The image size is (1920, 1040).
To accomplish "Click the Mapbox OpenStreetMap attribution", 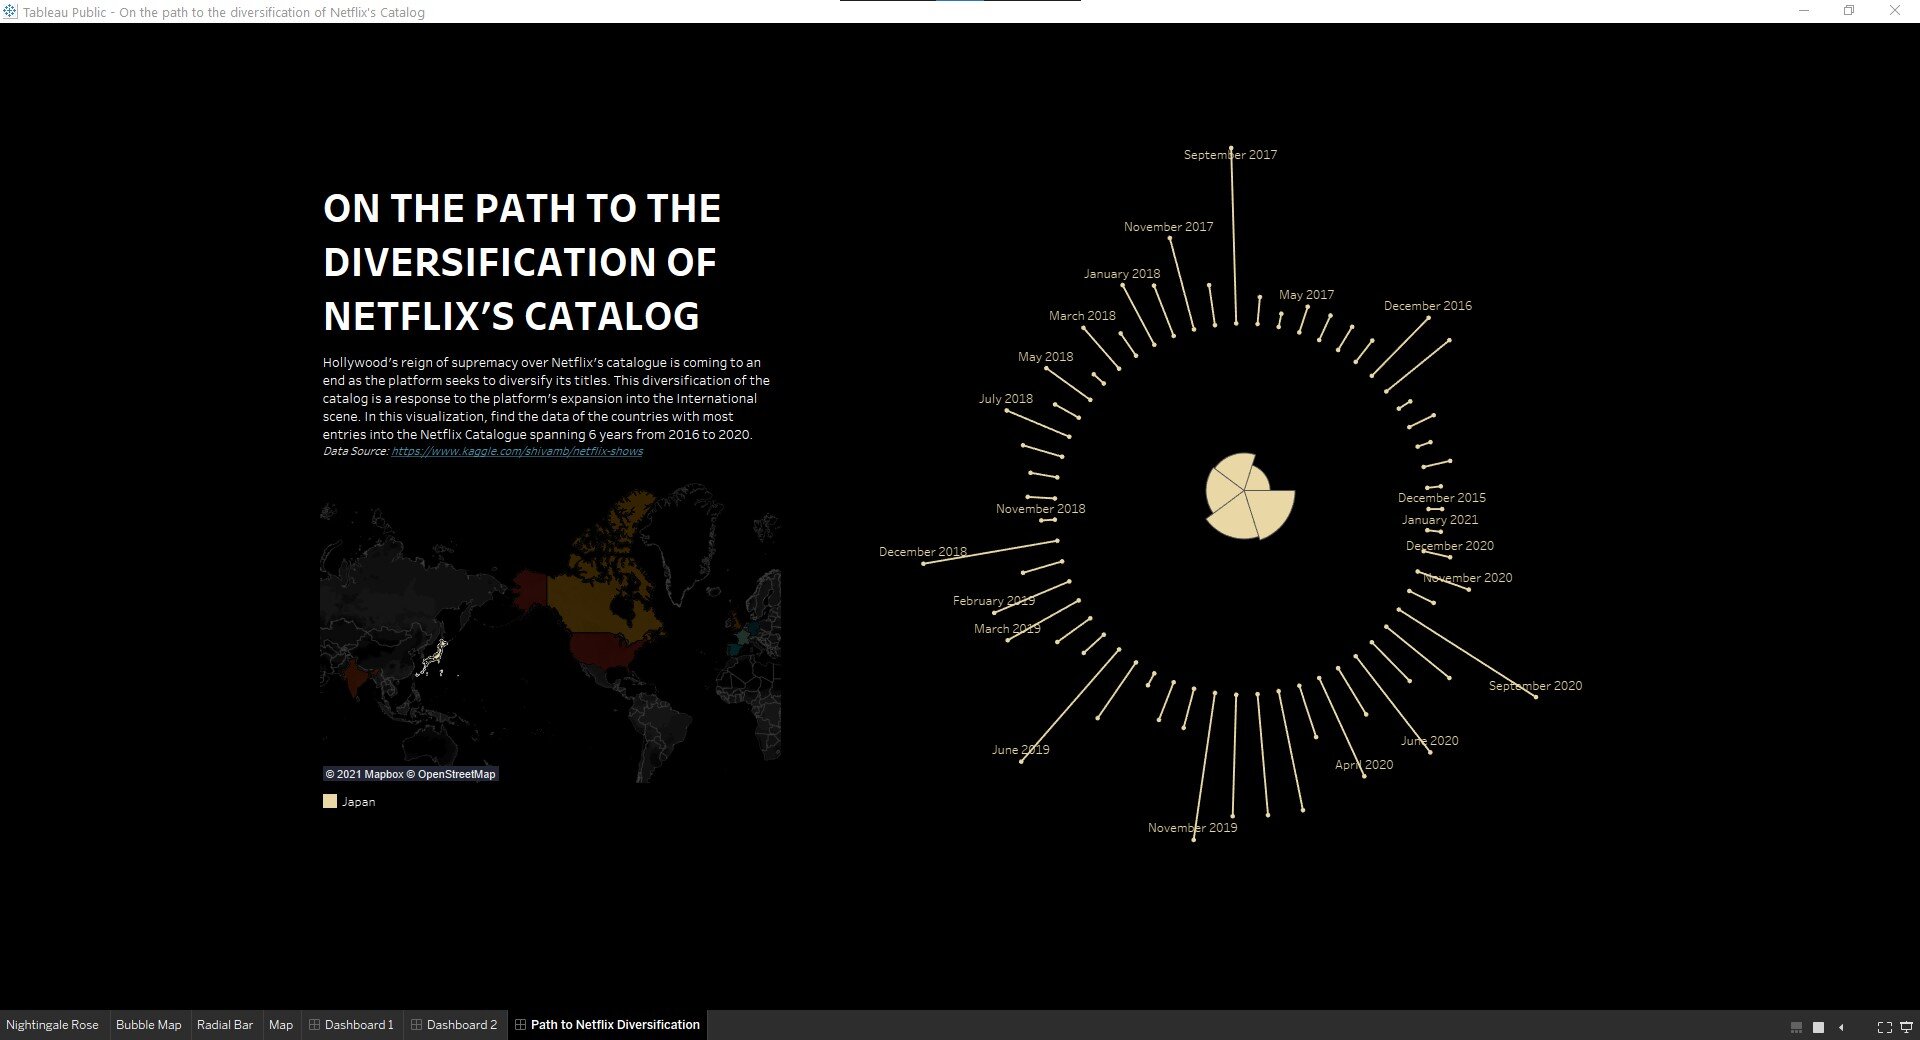I will coord(410,774).
